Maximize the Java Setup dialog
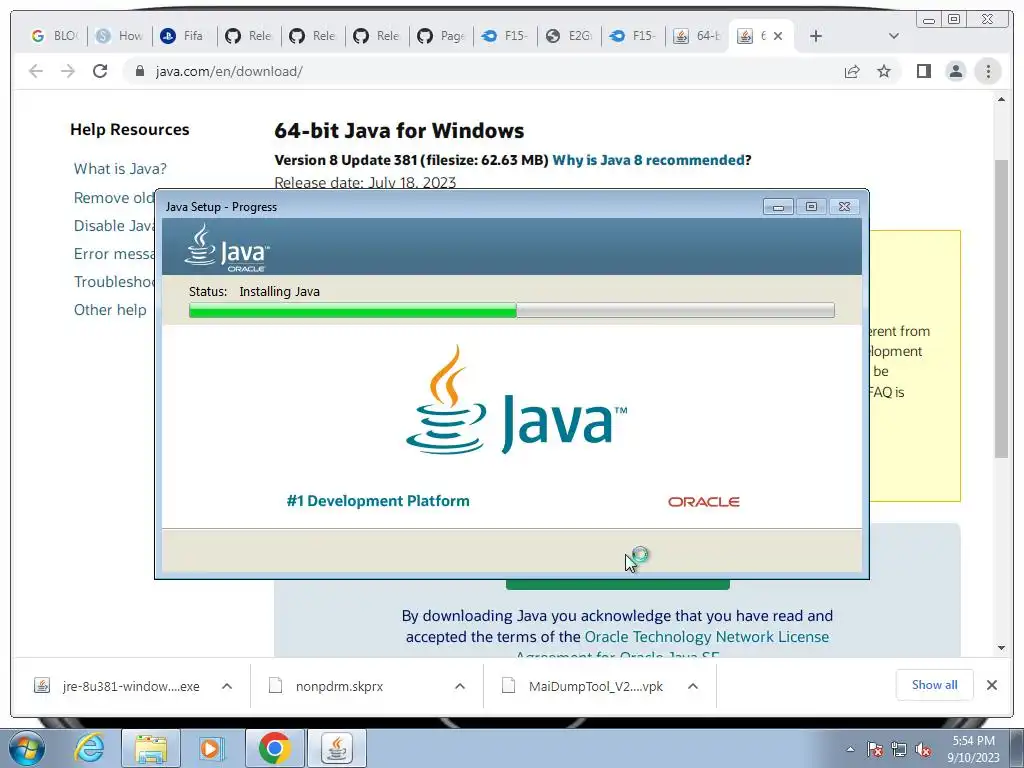This screenshot has width=1024, height=768. click(x=811, y=207)
